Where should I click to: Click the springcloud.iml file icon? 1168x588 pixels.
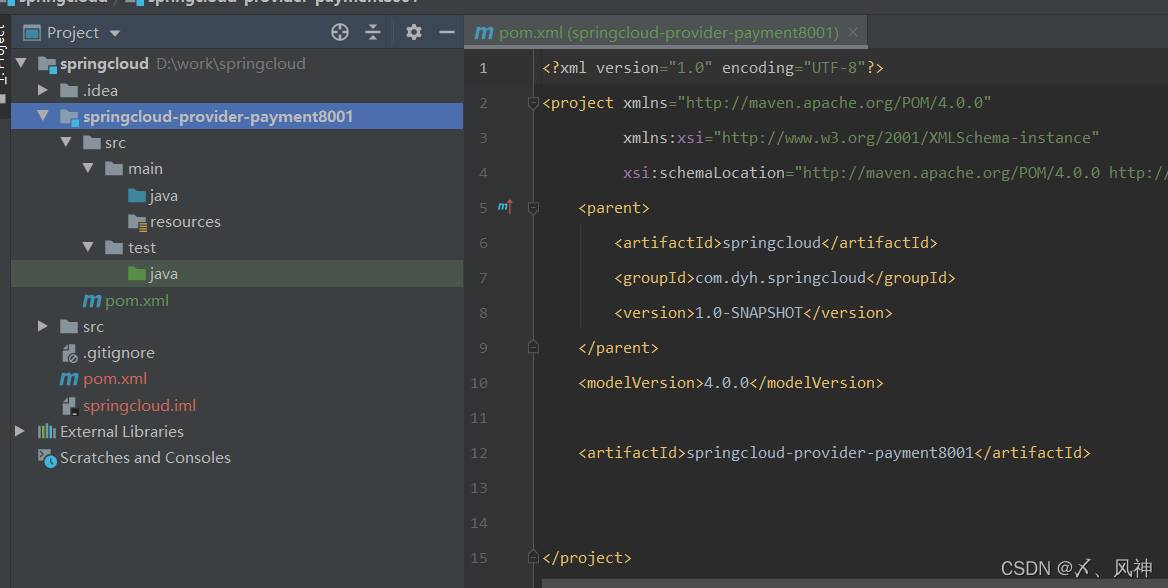[x=69, y=406]
